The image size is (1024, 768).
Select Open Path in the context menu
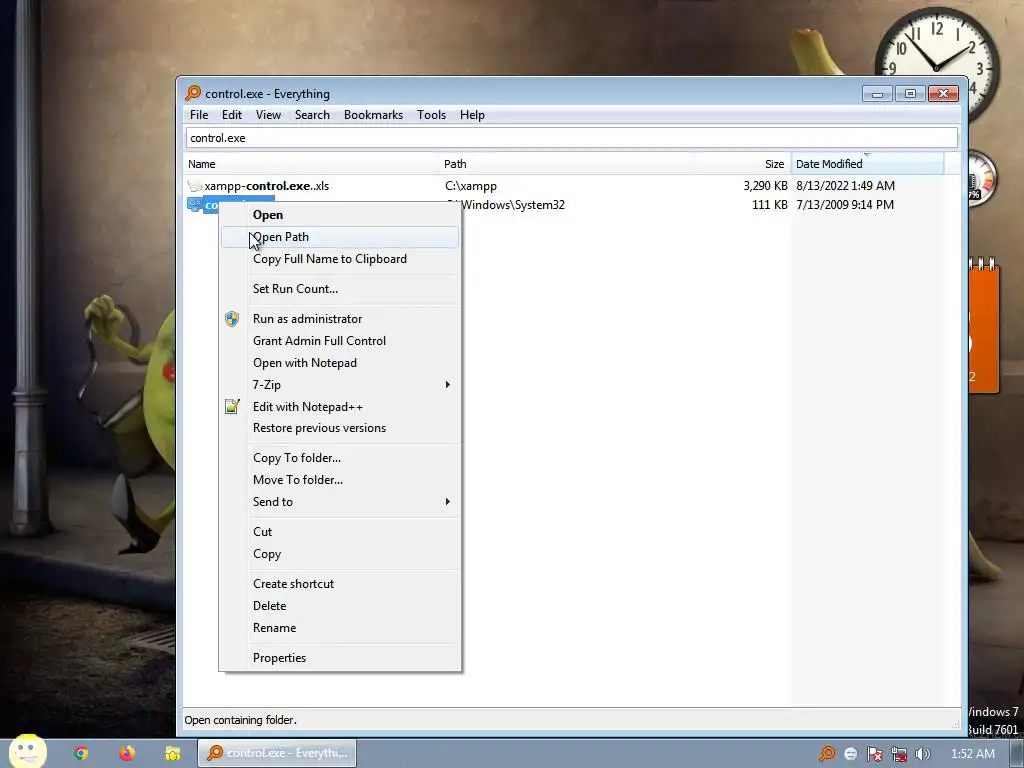[340, 237]
